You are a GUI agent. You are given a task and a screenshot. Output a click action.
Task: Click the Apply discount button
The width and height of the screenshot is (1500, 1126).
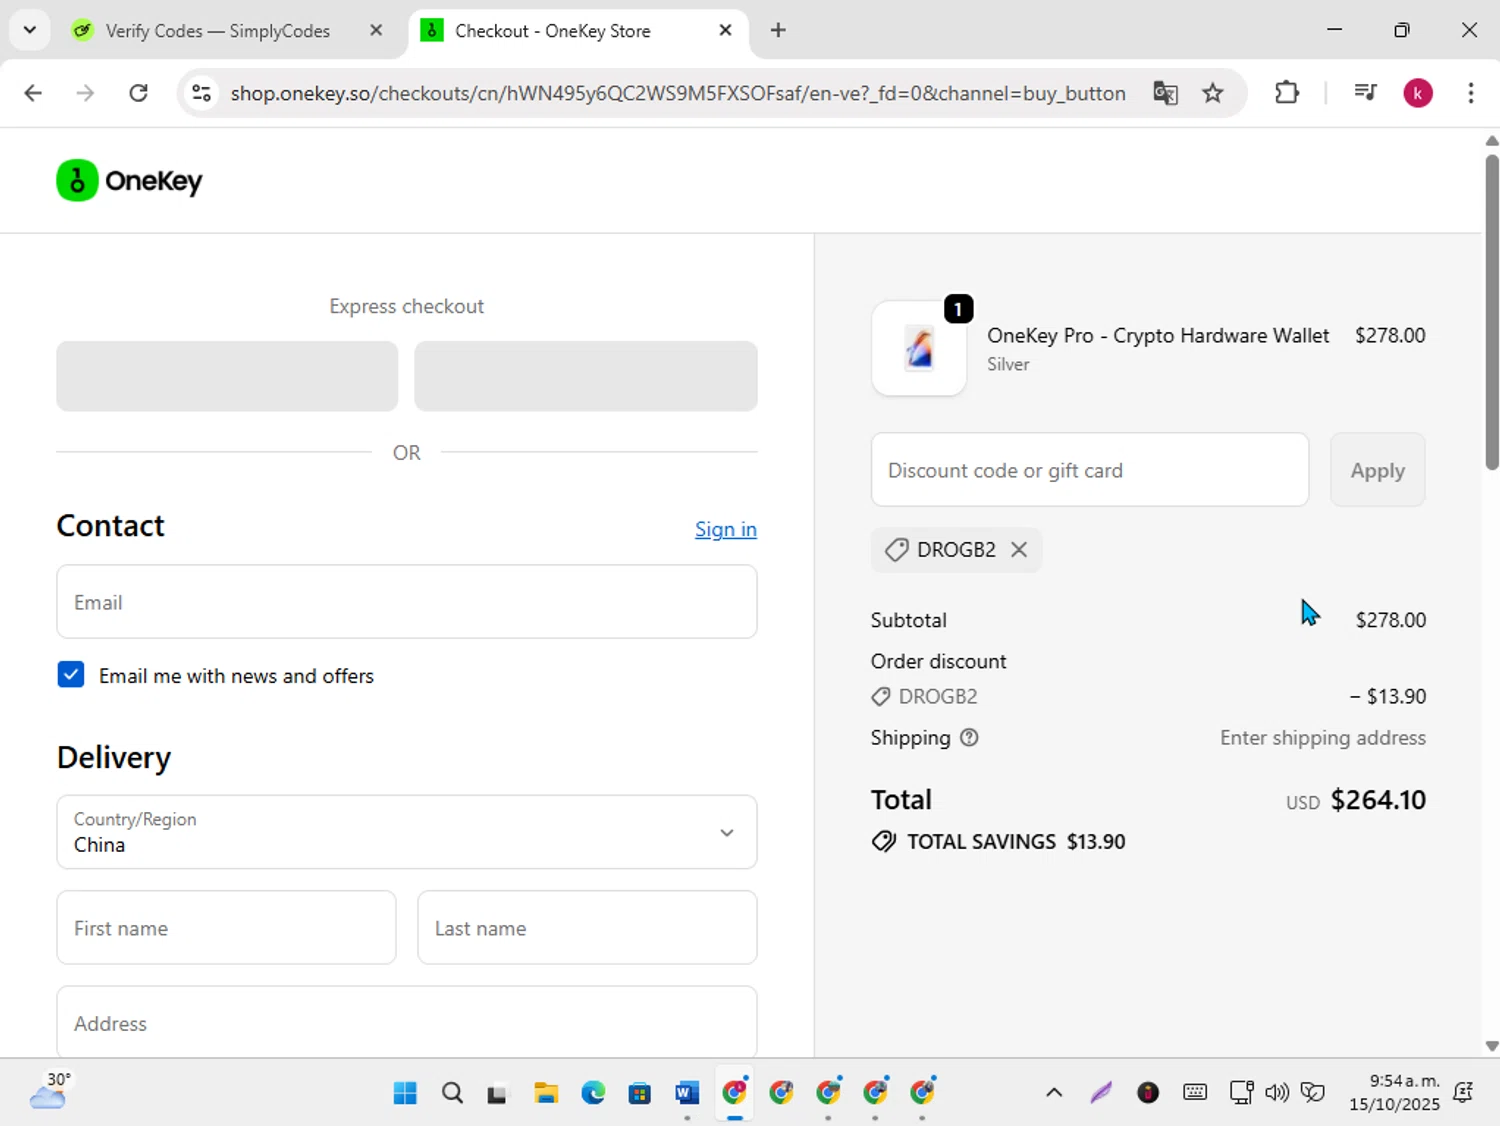[x=1377, y=470]
